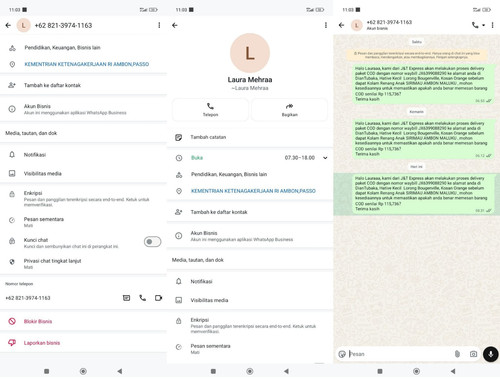Tap Pendidikan, Keuangan, Bisnis lain in middle screen
The image size is (500, 379).
tap(229, 174)
